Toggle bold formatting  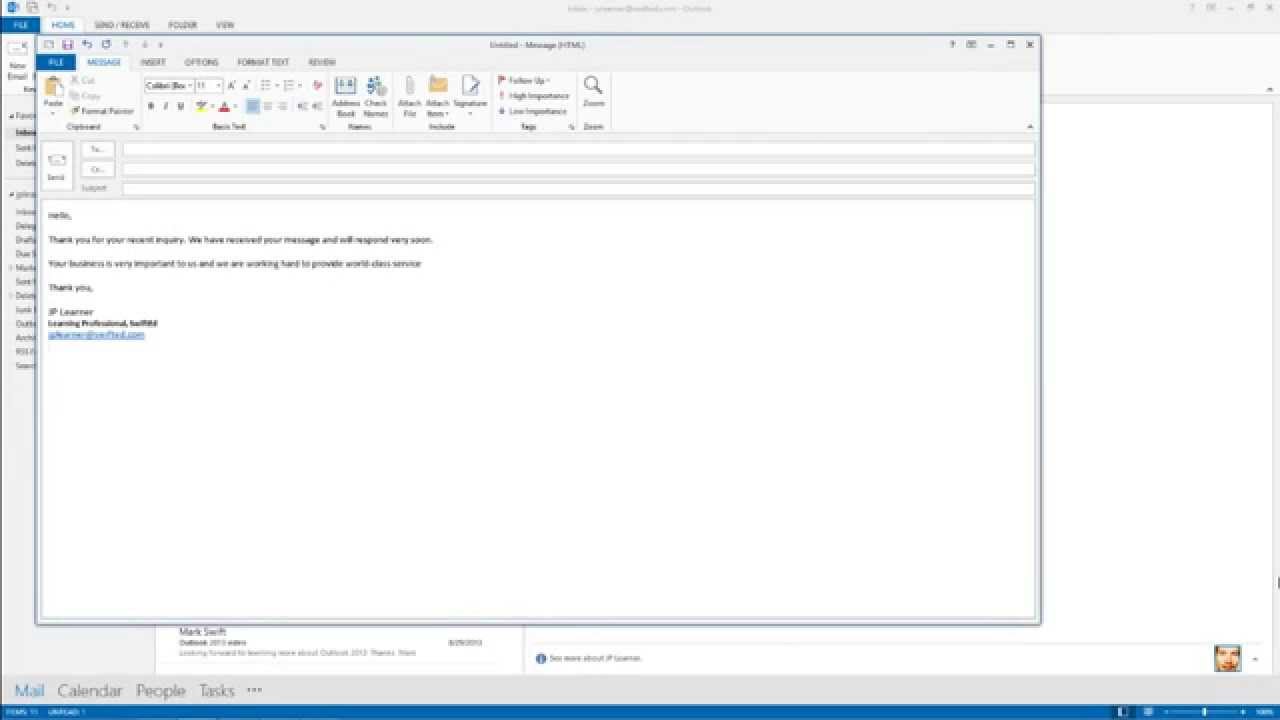(x=151, y=106)
